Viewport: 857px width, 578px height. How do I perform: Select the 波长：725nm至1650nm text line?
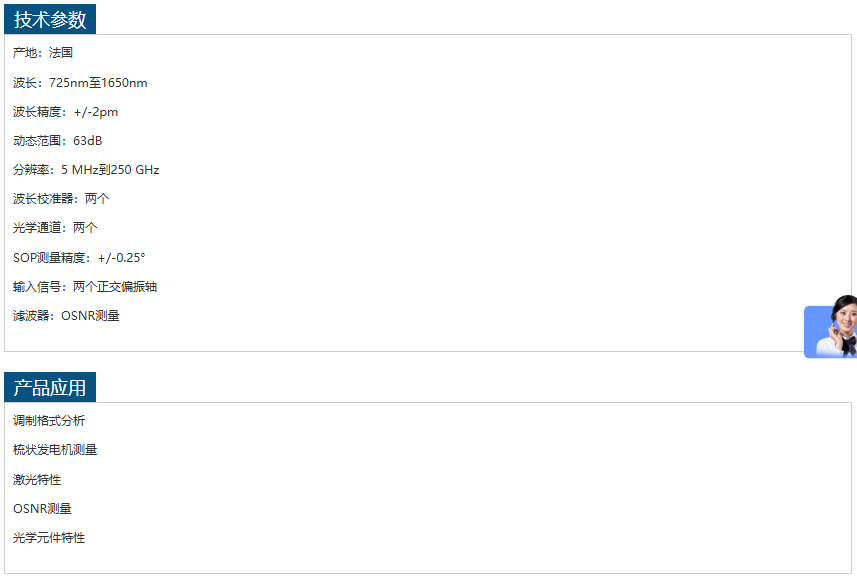[x=80, y=83]
